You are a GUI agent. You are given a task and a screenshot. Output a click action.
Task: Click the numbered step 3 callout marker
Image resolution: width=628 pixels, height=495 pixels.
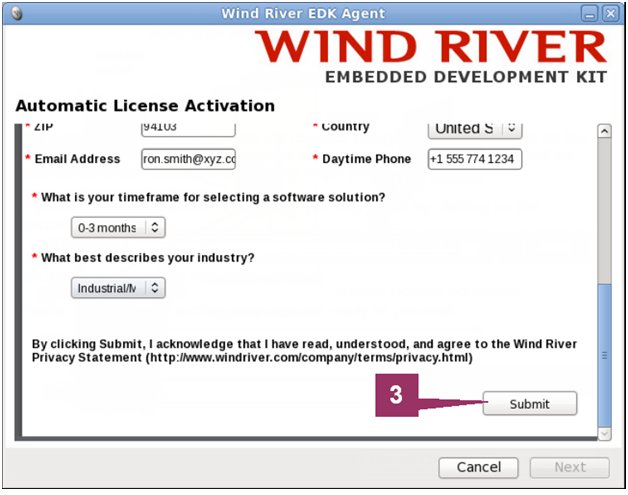(x=396, y=395)
